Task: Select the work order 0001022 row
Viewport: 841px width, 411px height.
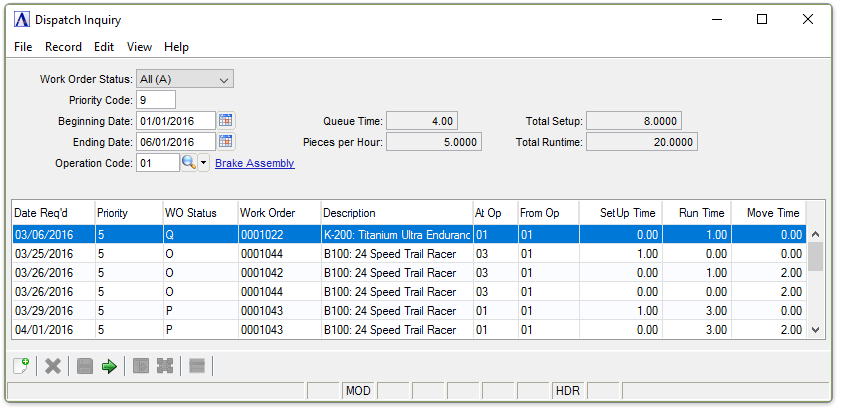Action: [278, 235]
